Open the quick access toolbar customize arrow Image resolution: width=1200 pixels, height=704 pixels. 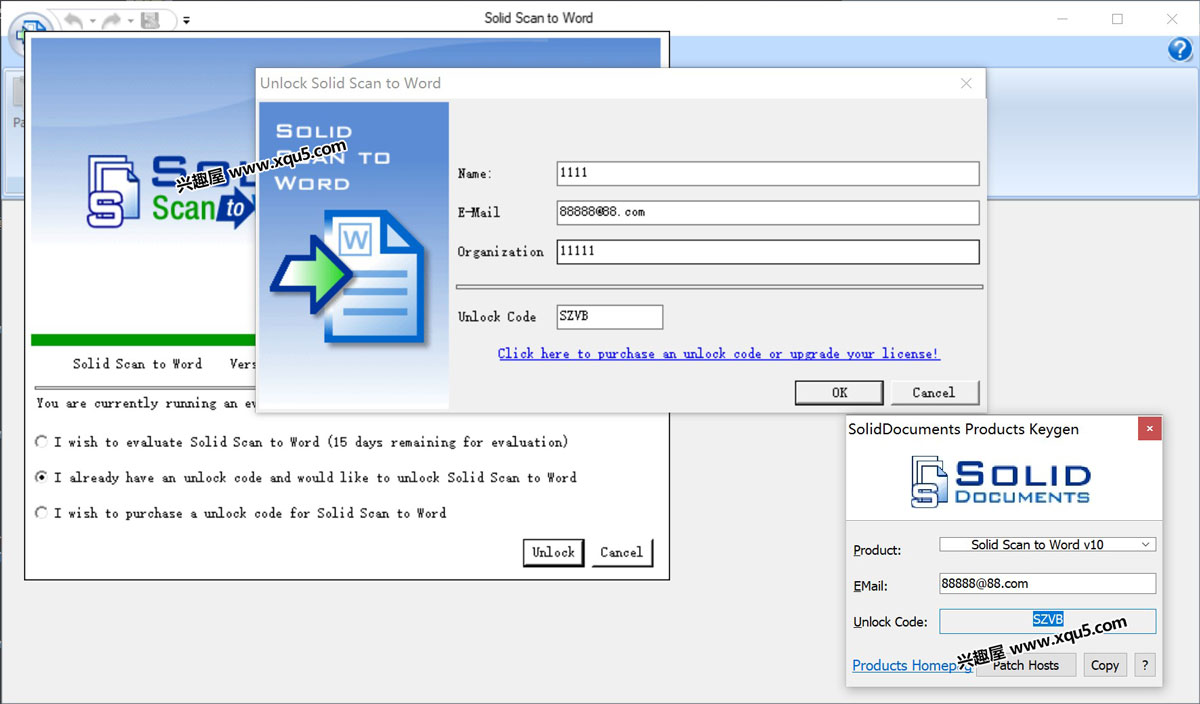[x=186, y=20]
